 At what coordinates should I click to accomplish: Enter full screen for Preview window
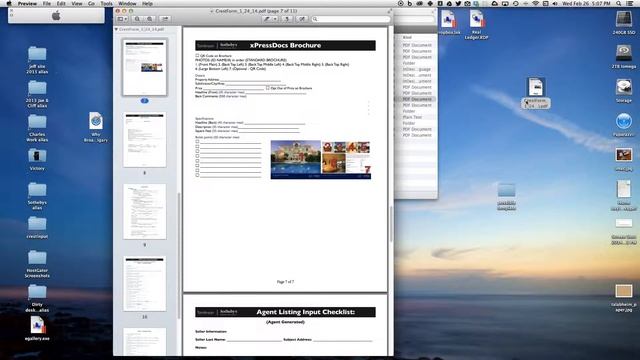coord(389,11)
